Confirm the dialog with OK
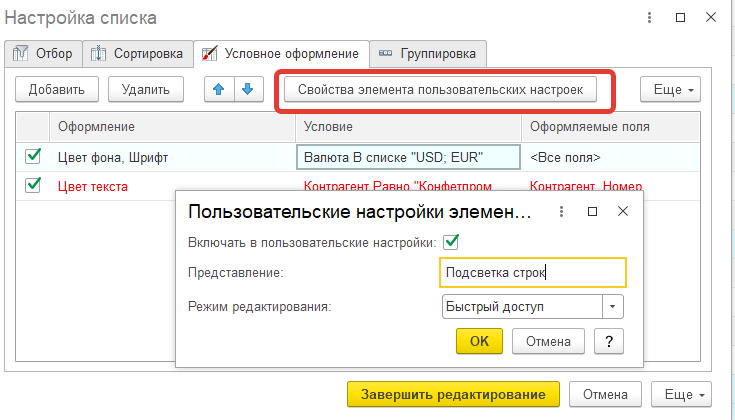The width and height of the screenshot is (735, 420). point(479,341)
